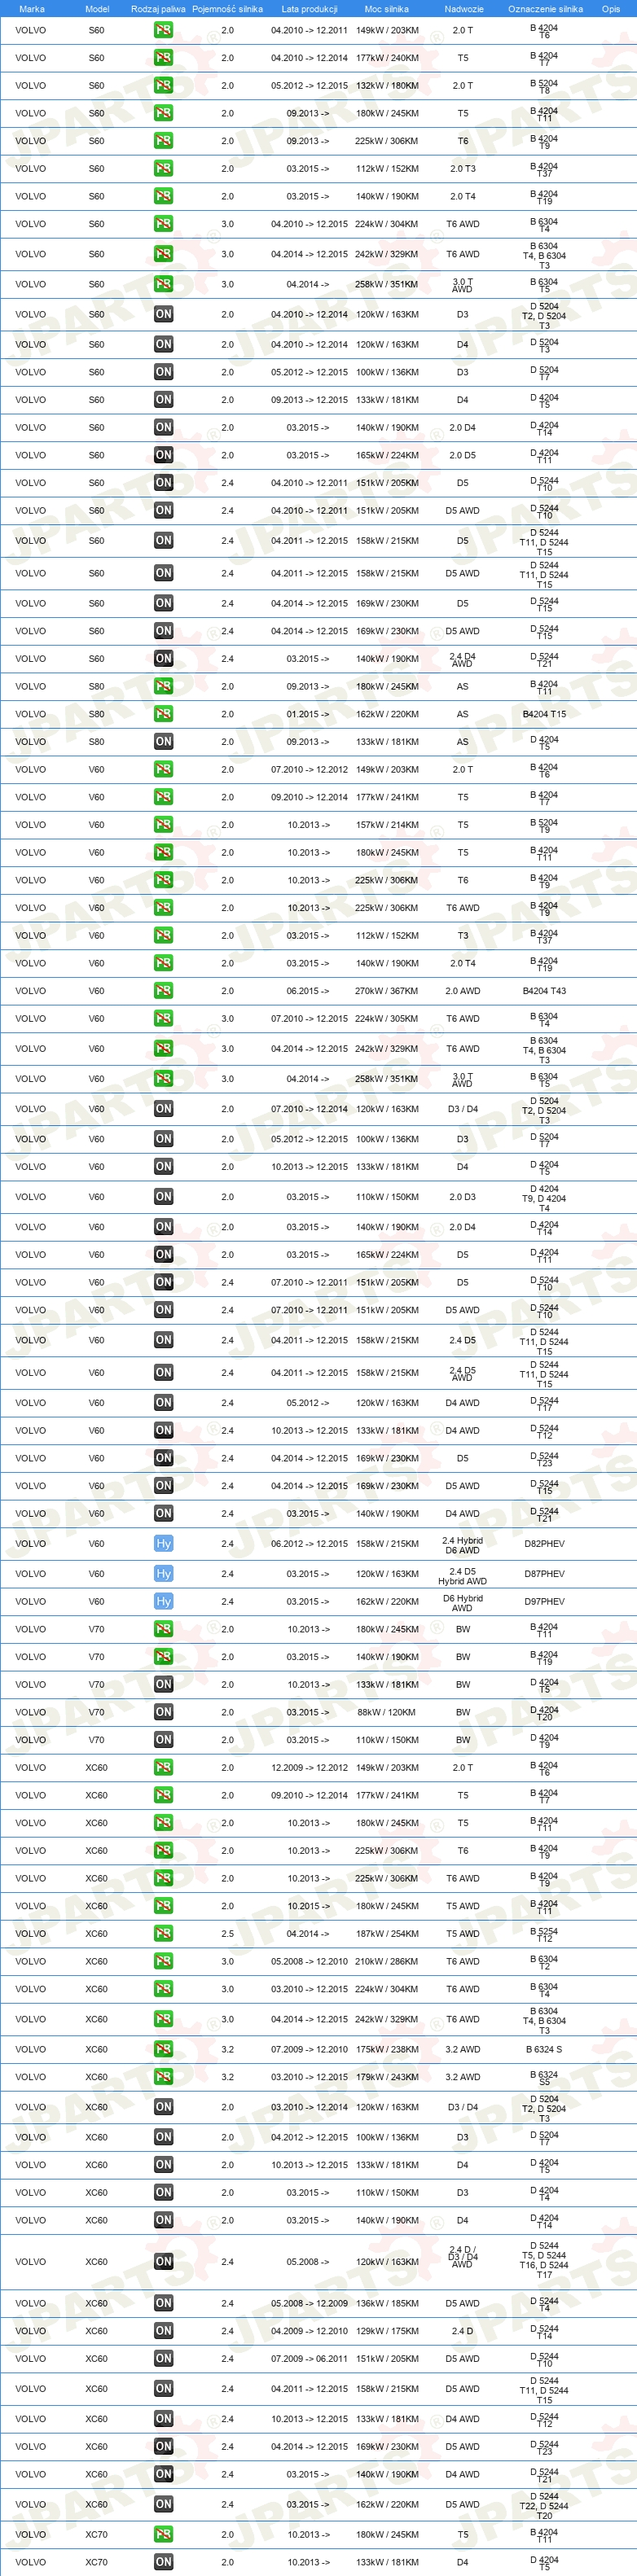Click the ON diesel icon in S60 2.0 D5 row
The width and height of the screenshot is (637, 2576).
tap(163, 455)
